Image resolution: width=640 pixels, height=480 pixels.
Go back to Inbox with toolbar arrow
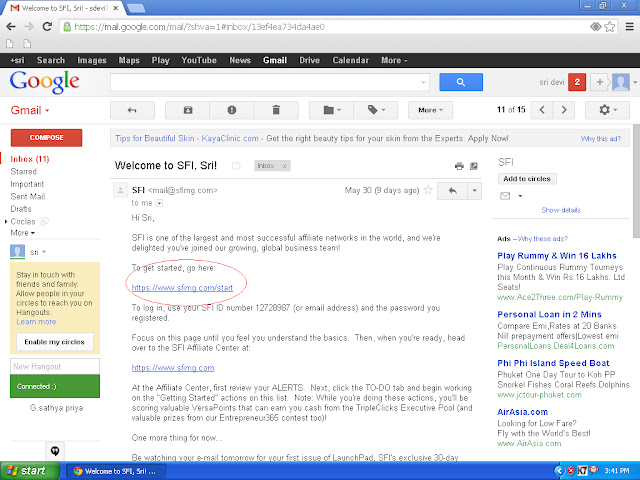coord(132,110)
